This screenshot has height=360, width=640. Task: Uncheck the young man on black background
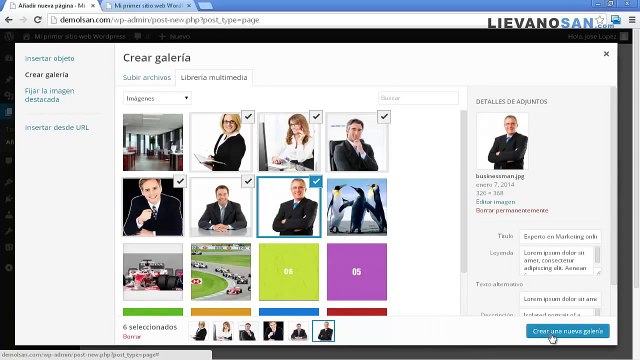point(180,181)
